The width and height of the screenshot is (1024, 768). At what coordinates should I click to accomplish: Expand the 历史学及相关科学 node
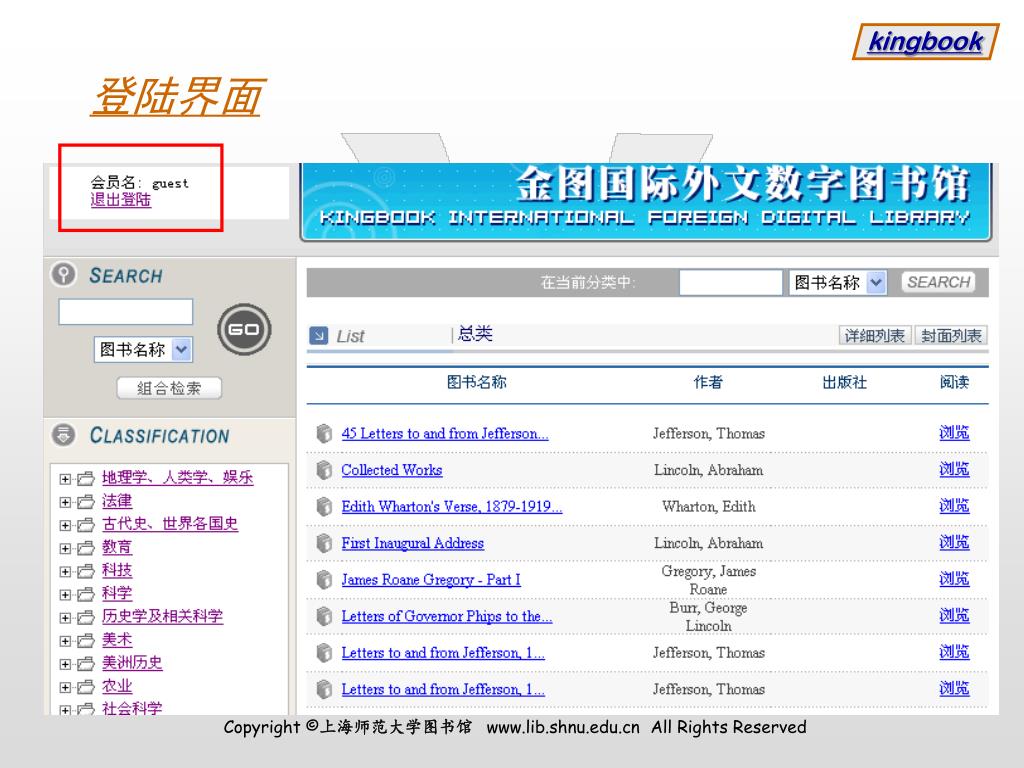click(x=65, y=618)
